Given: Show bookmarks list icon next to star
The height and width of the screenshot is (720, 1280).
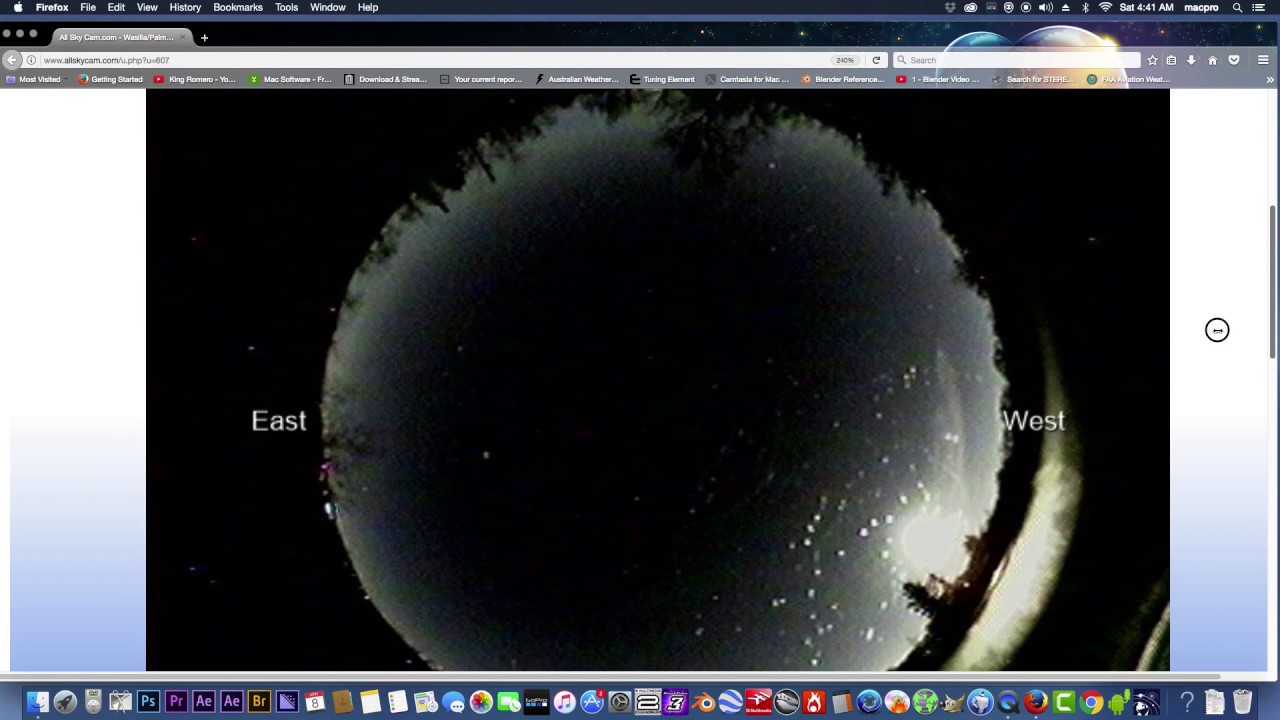Looking at the screenshot, I should coord(1171,60).
